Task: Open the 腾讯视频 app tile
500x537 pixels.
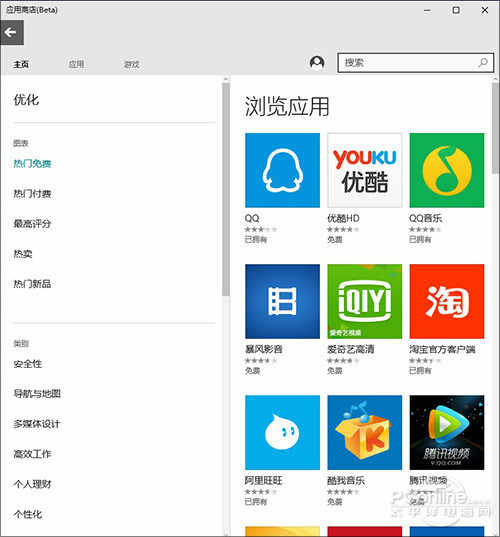Action: pyautogui.click(x=447, y=433)
